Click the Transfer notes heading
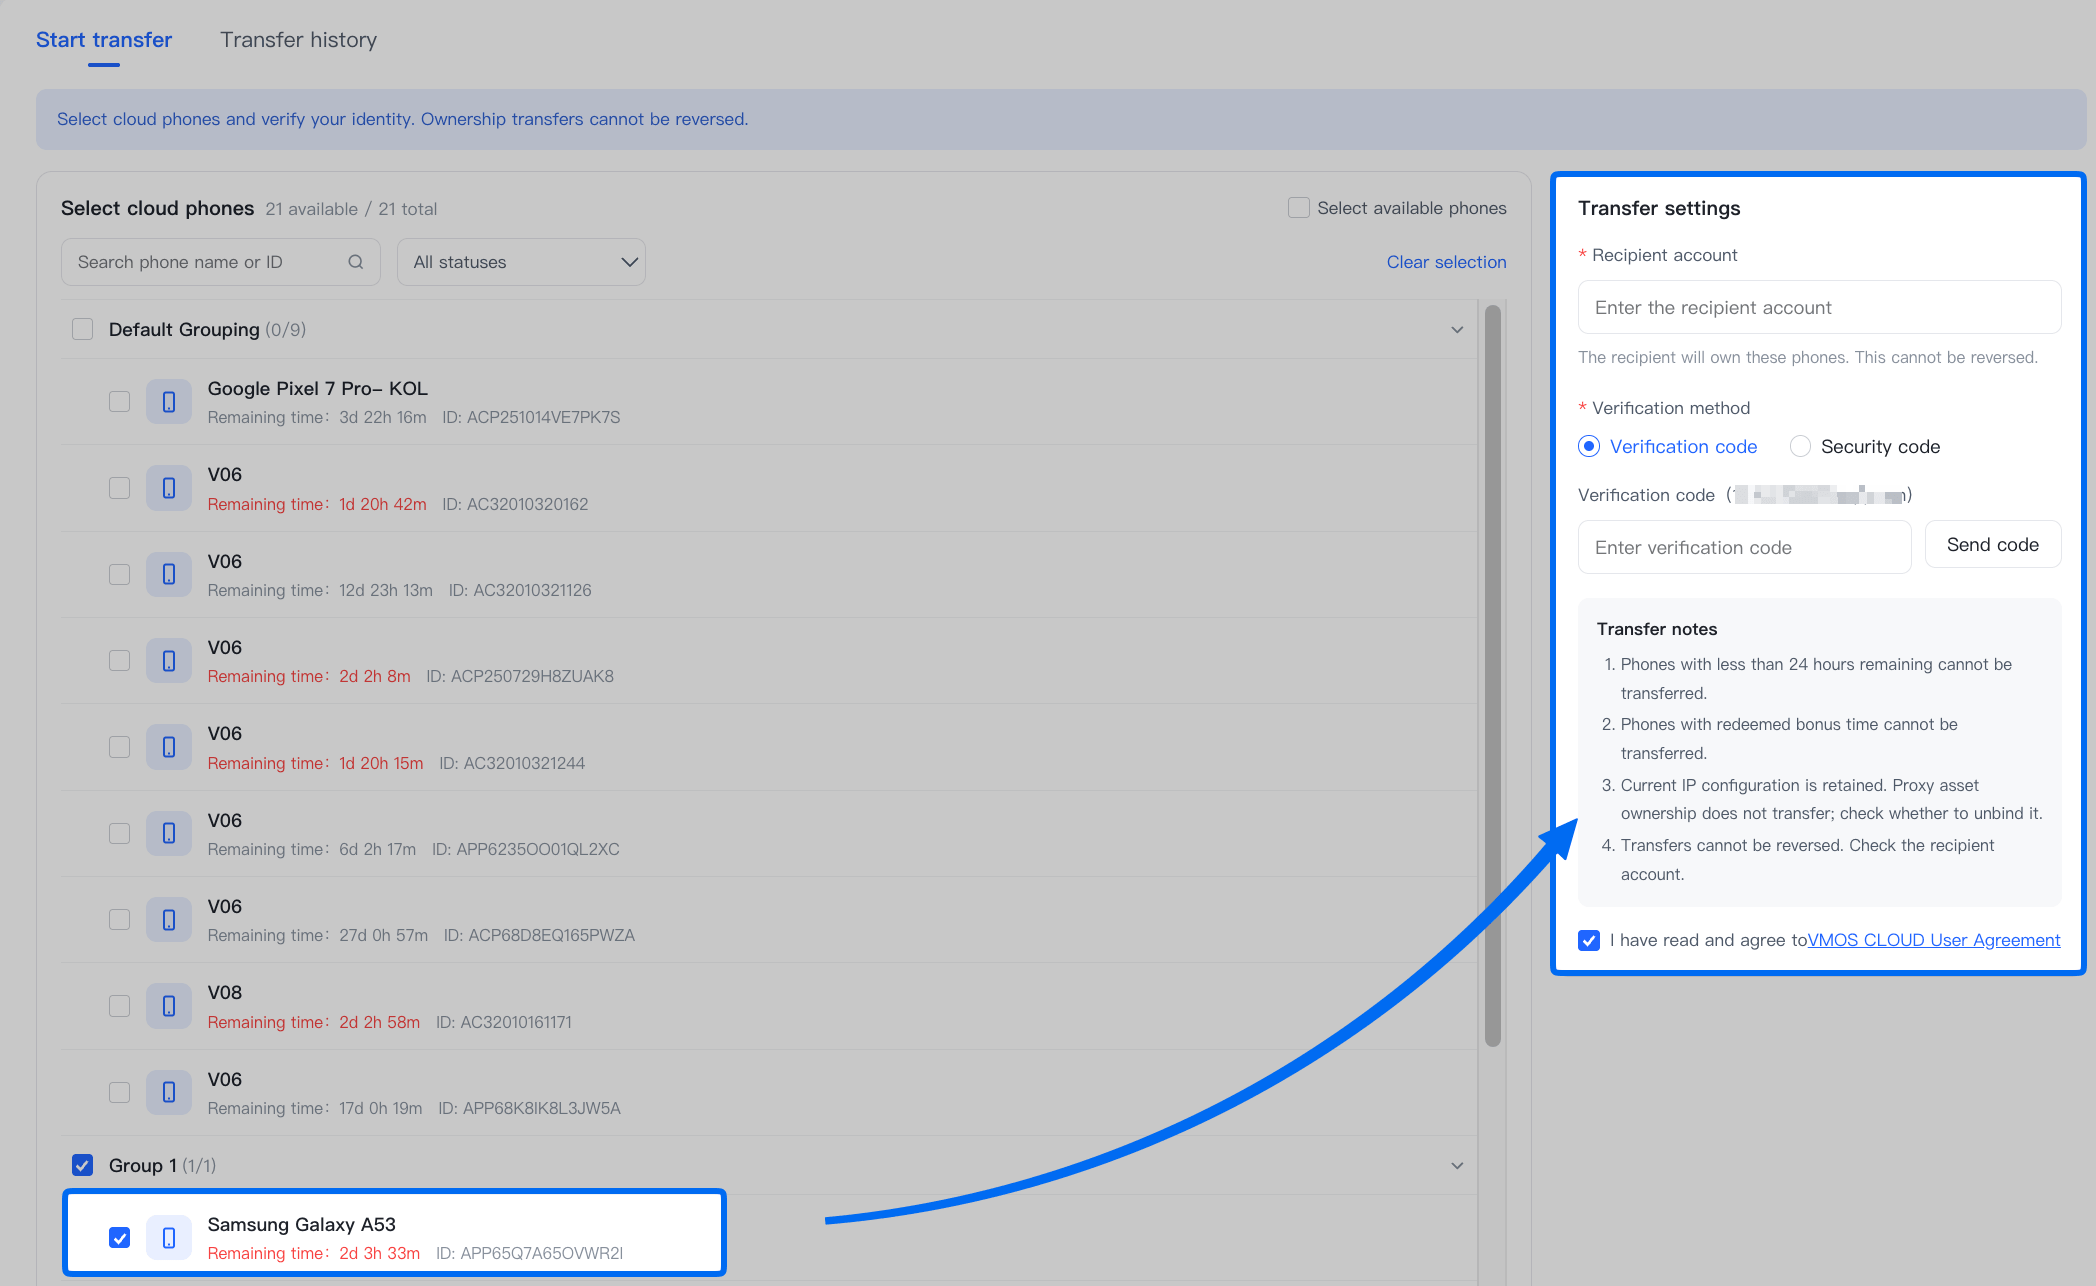The width and height of the screenshot is (2096, 1286). point(1657,629)
